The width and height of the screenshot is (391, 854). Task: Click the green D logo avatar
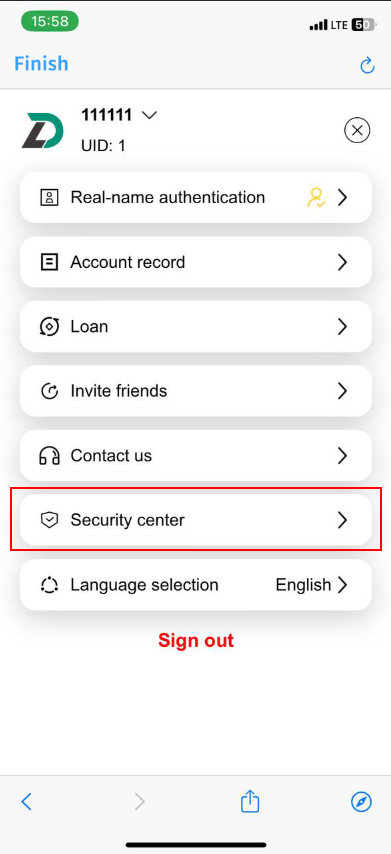tap(43, 131)
